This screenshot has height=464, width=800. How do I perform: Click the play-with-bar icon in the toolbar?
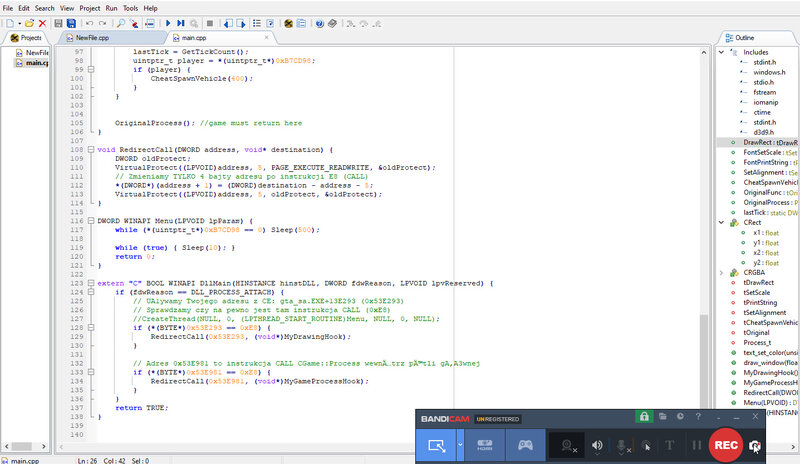tap(181, 23)
